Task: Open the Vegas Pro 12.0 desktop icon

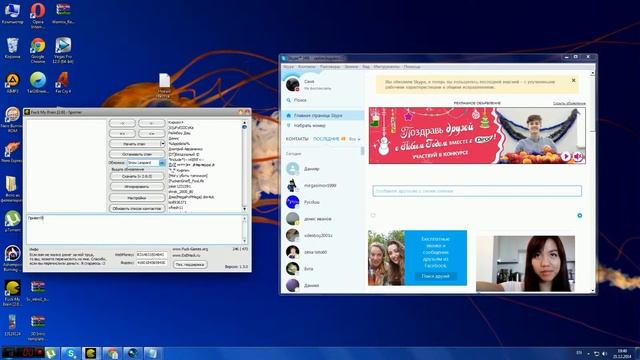Action: pyautogui.click(x=63, y=49)
